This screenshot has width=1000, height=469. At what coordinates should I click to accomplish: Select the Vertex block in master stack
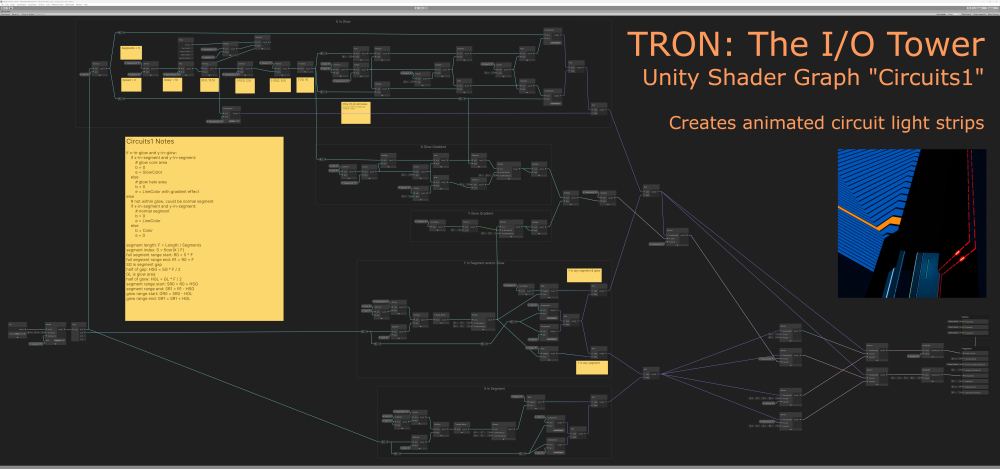coord(976,325)
